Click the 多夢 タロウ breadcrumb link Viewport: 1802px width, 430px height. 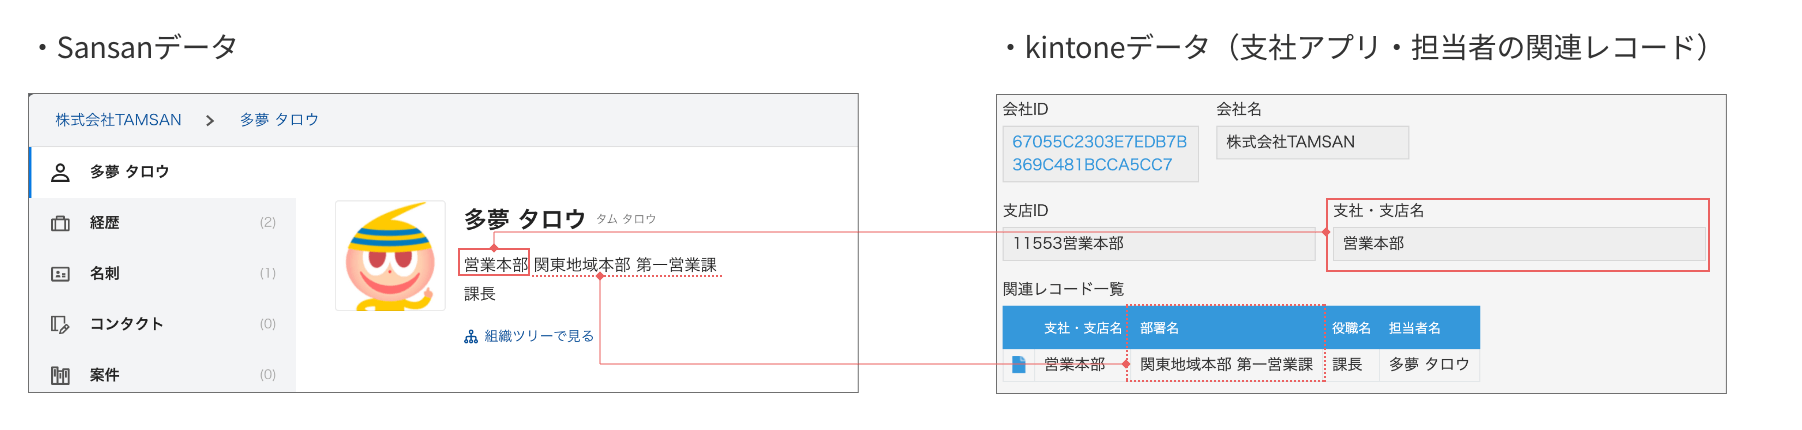[x=279, y=120]
